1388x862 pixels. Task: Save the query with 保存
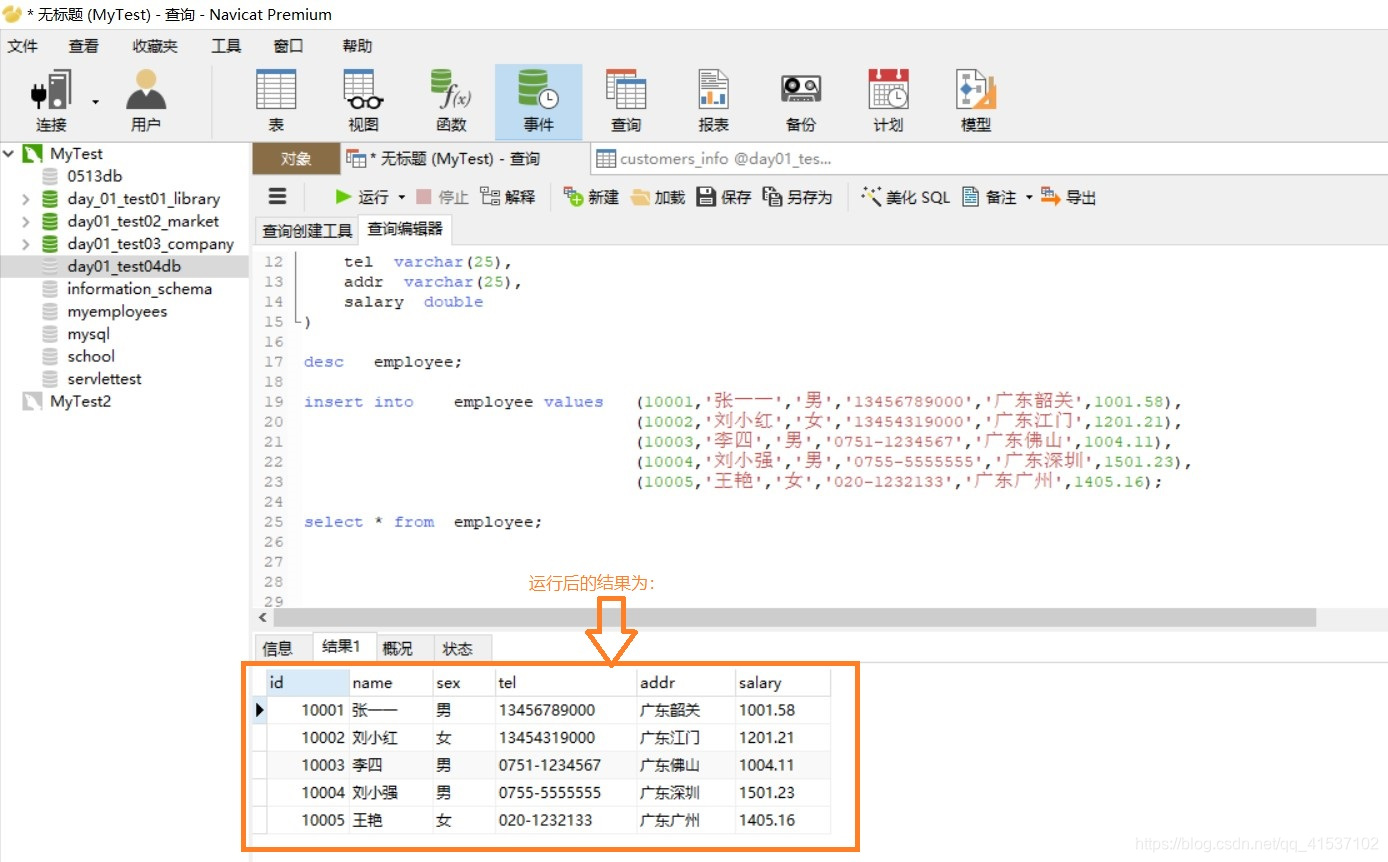click(724, 197)
